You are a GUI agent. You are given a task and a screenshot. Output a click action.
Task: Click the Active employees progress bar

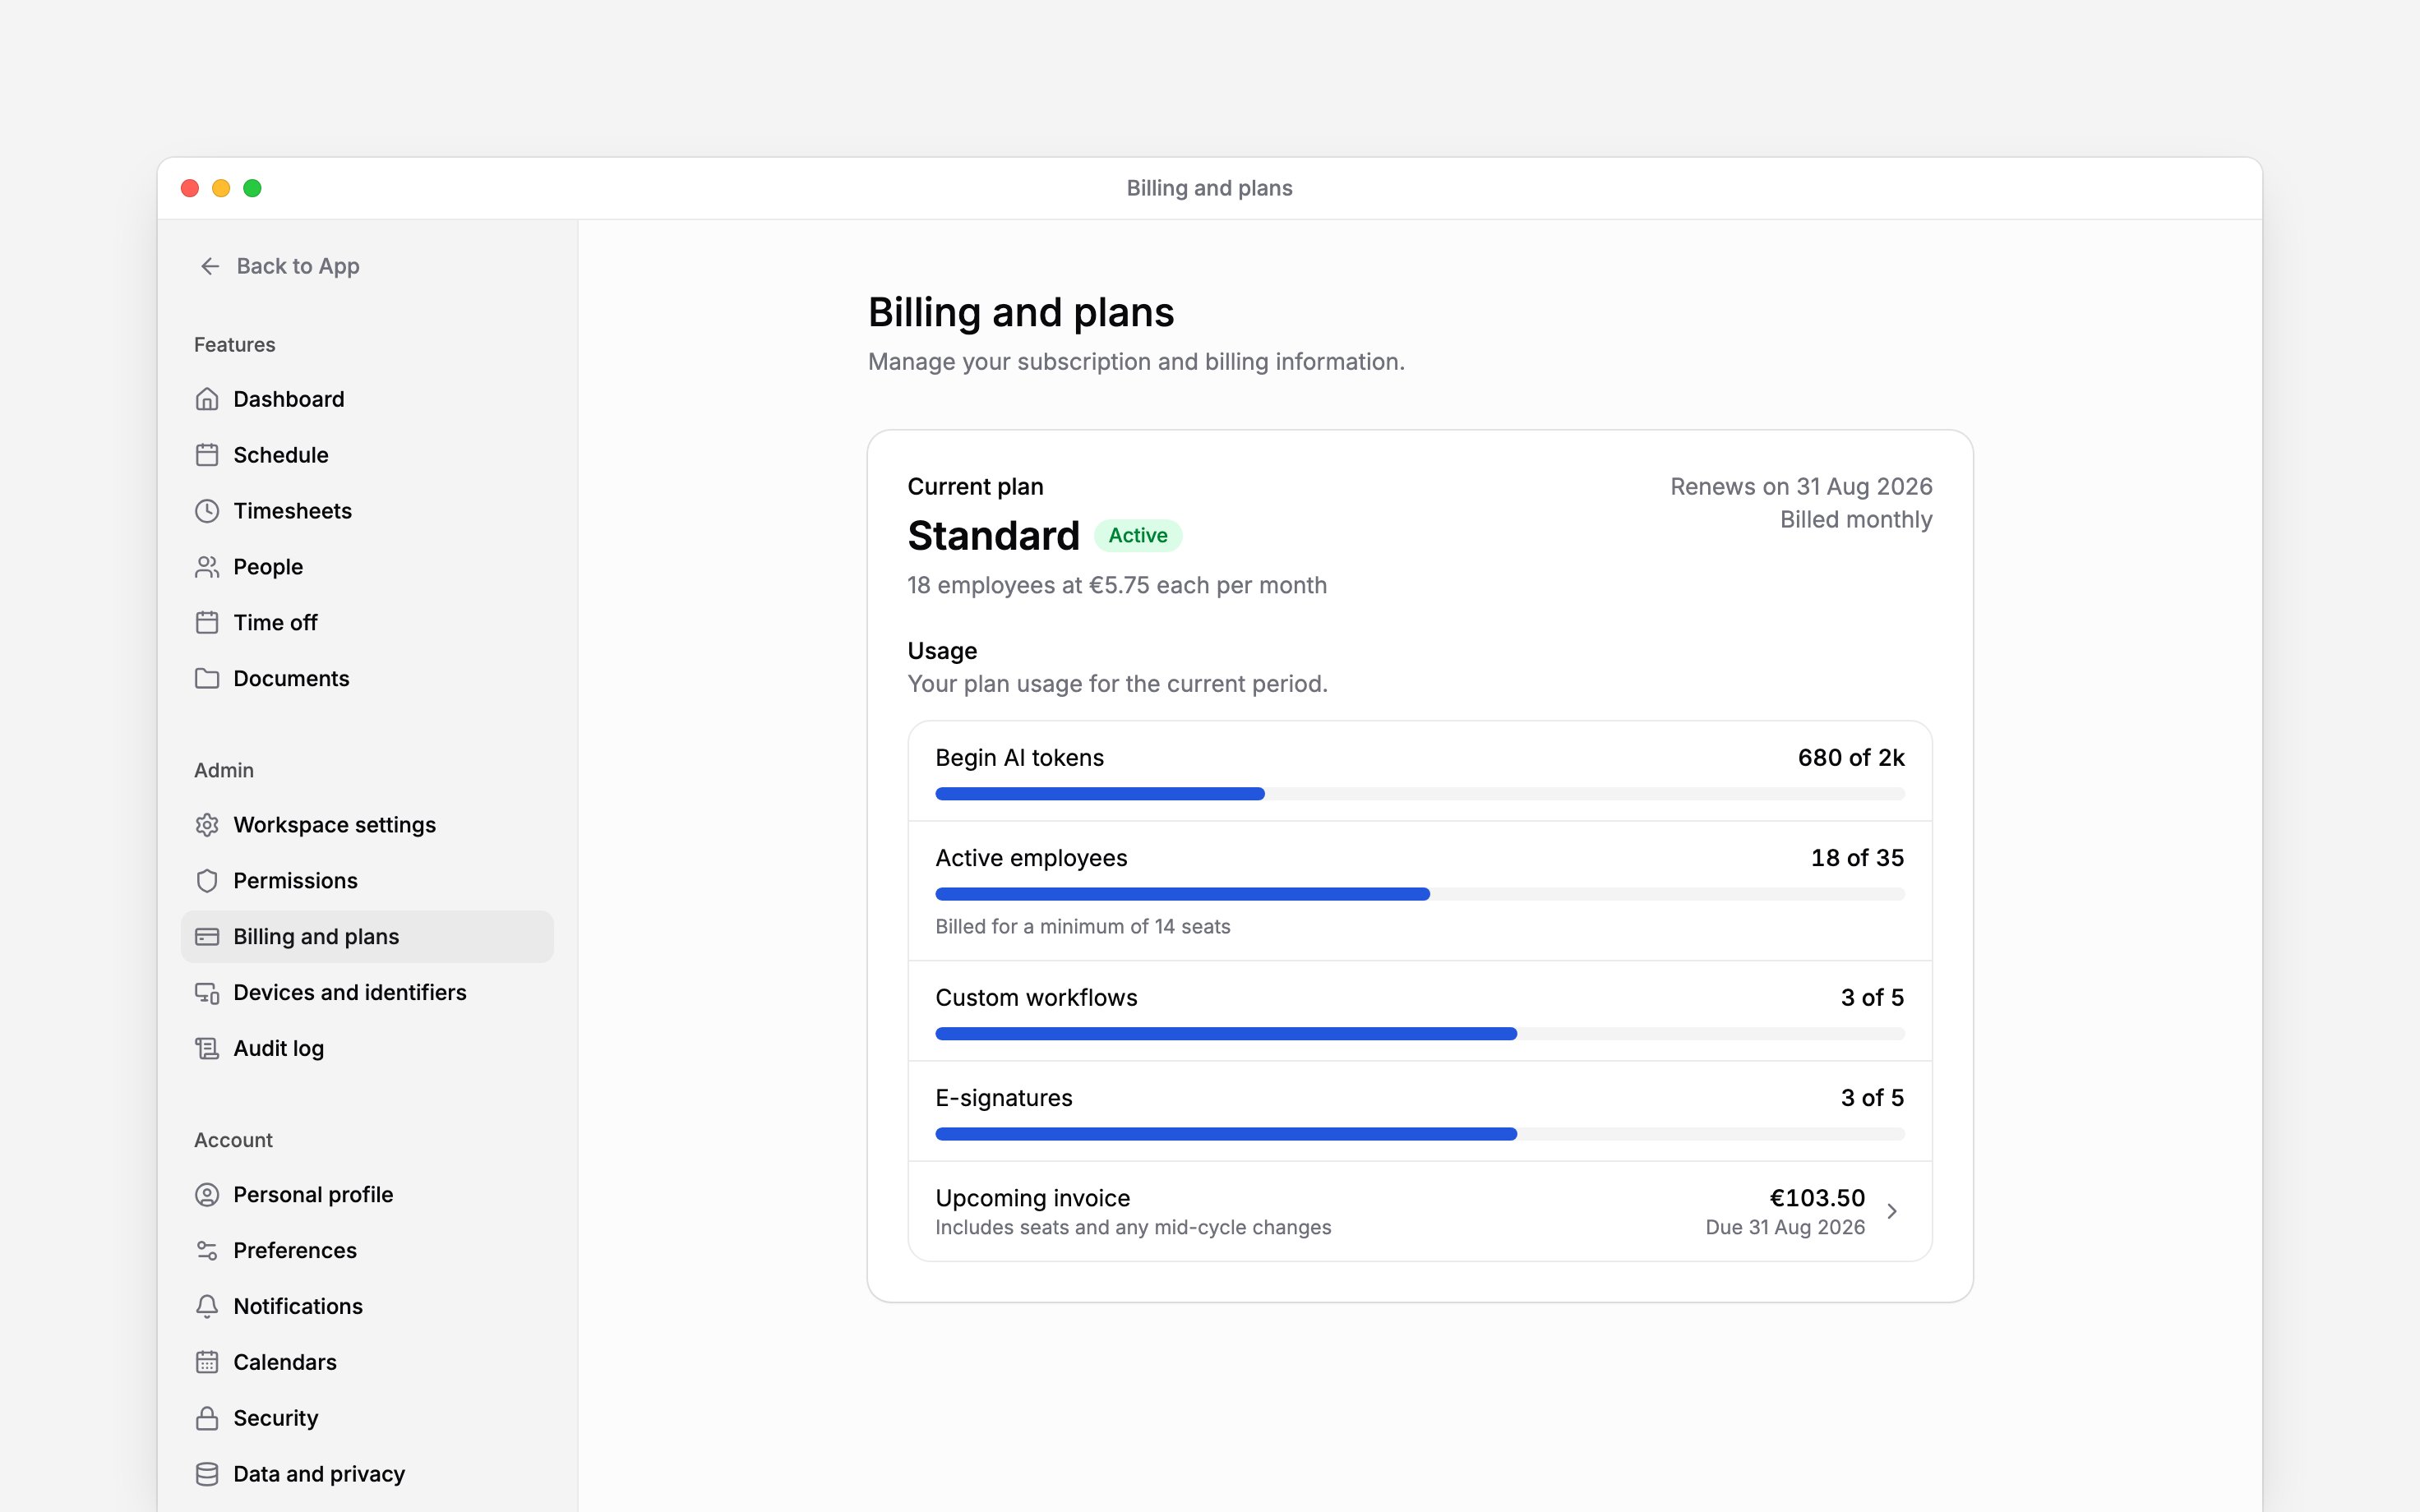pos(1420,894)
